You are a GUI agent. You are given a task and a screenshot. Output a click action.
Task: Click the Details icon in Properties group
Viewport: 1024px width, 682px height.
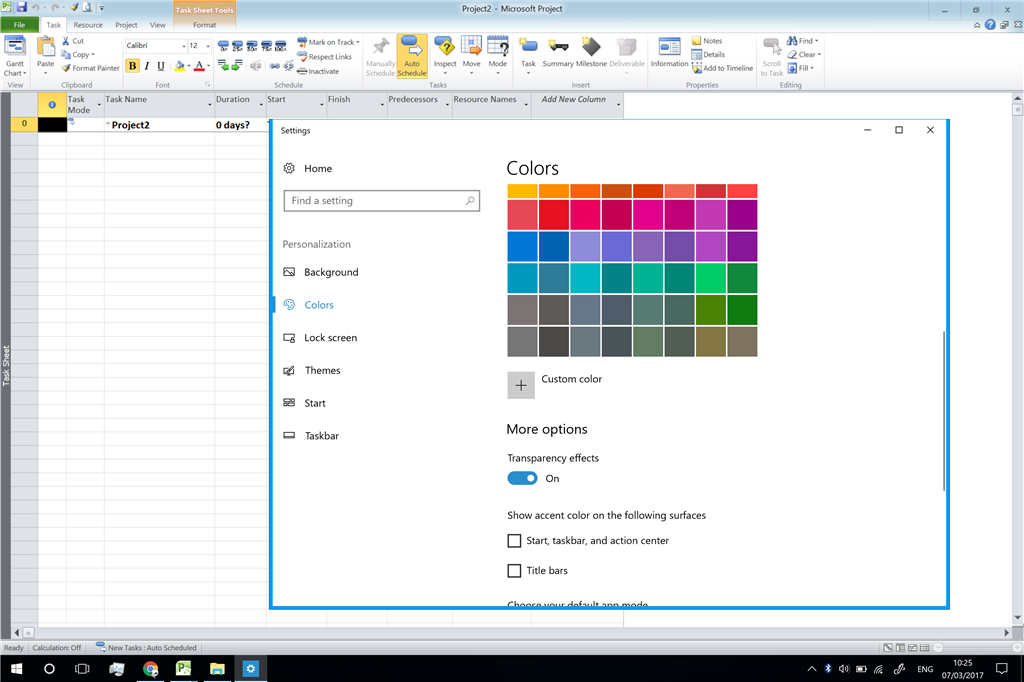(697, 55)
